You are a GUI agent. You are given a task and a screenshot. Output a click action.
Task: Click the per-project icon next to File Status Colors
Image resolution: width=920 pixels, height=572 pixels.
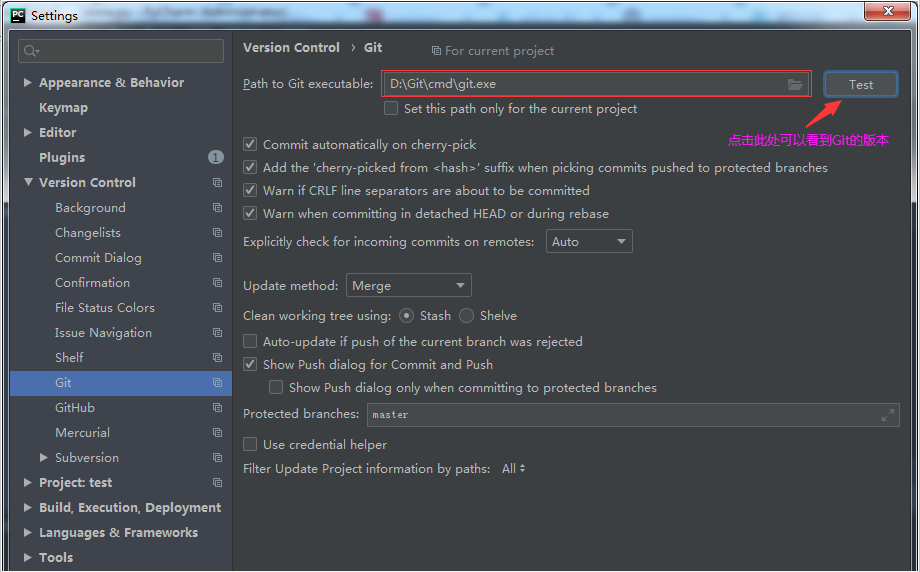click(x=217, y=307)
